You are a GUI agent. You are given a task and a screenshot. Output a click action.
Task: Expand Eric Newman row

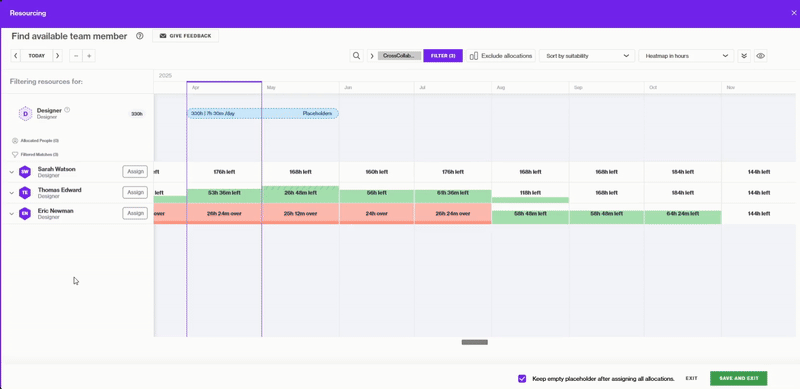12,213
